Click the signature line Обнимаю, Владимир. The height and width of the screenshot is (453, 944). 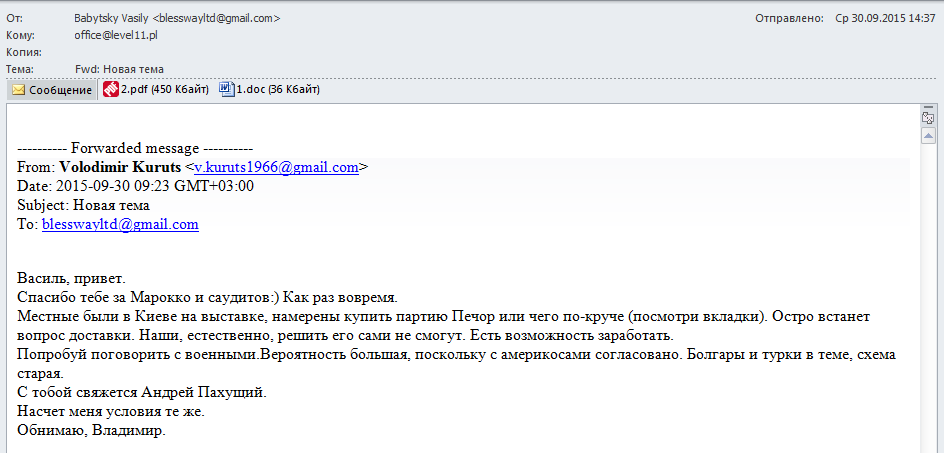pos(92,431)
